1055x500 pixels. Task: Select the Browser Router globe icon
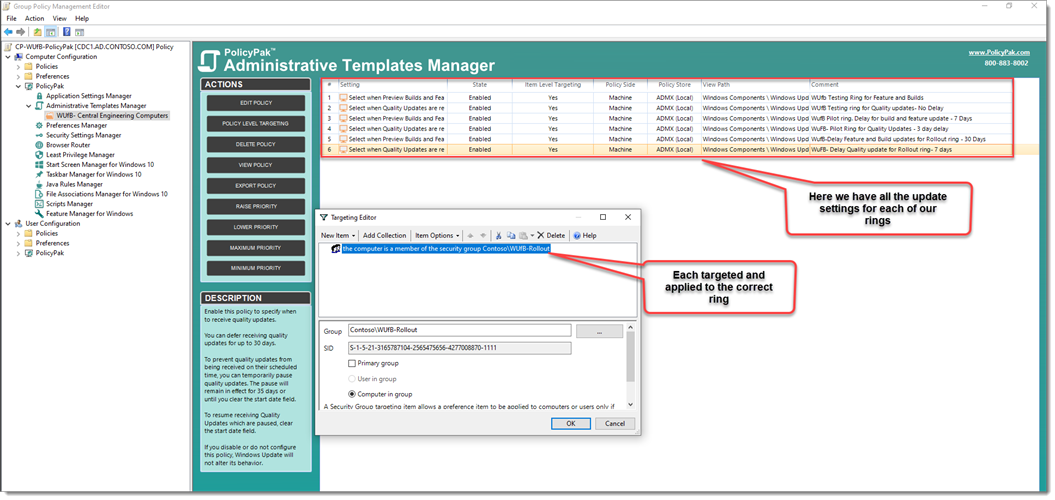click(40, 145)
